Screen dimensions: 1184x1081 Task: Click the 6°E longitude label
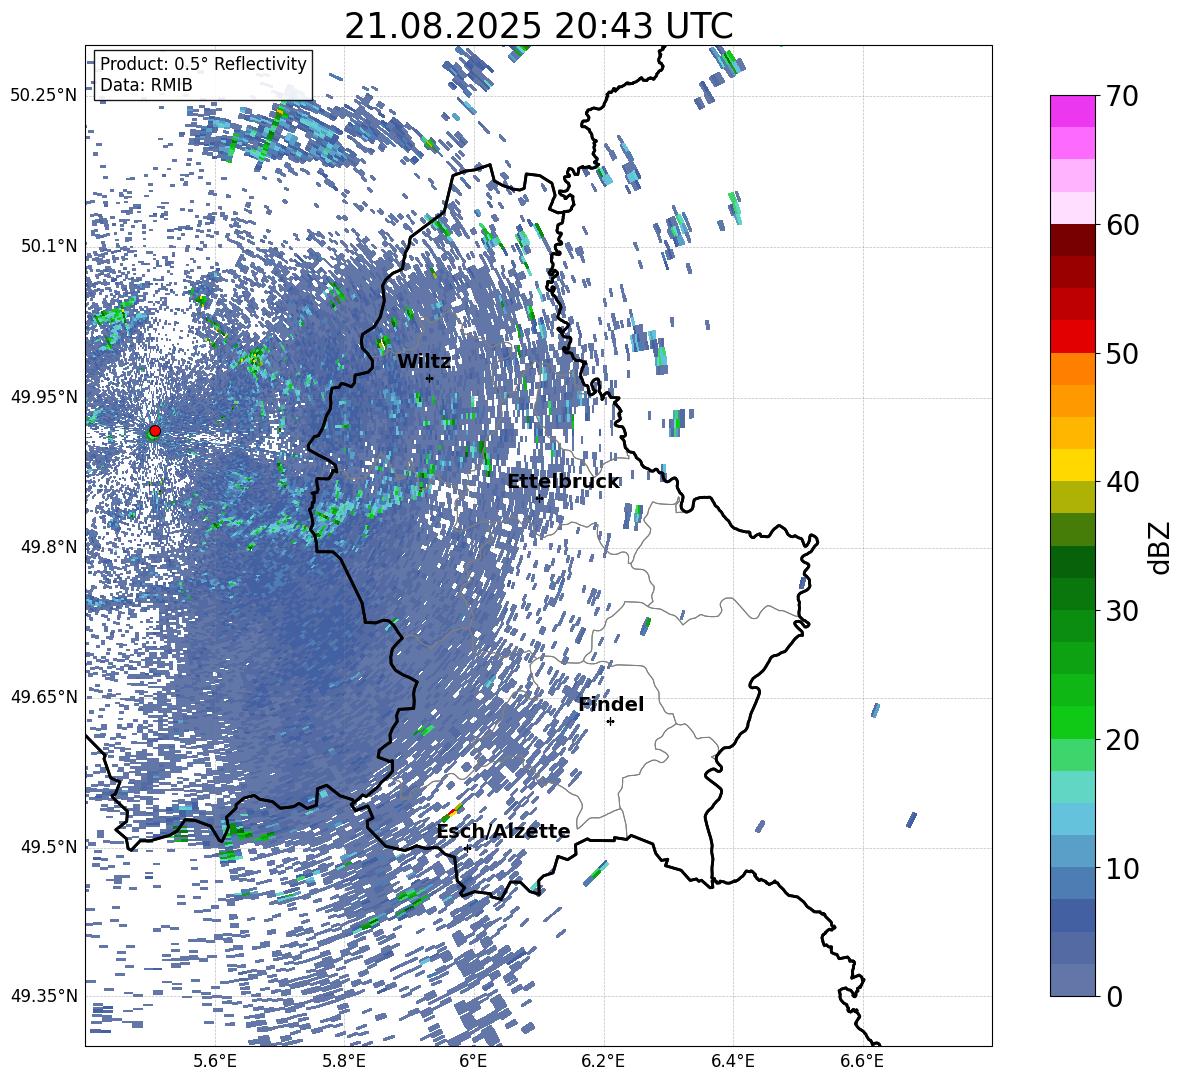tap(473, 1061)
